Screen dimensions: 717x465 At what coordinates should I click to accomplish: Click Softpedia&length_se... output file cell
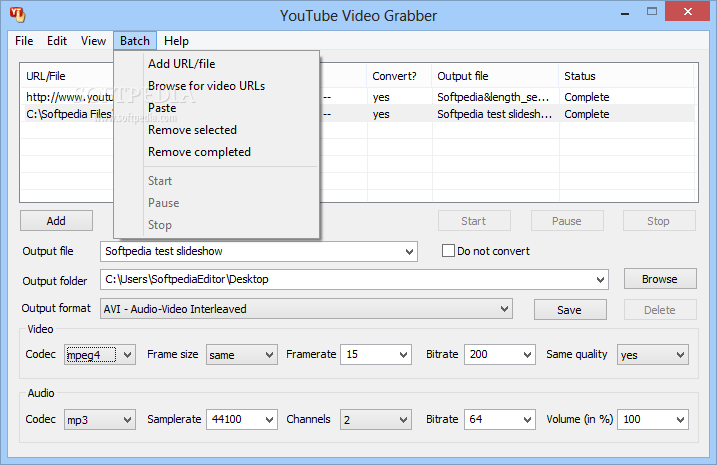493,97
